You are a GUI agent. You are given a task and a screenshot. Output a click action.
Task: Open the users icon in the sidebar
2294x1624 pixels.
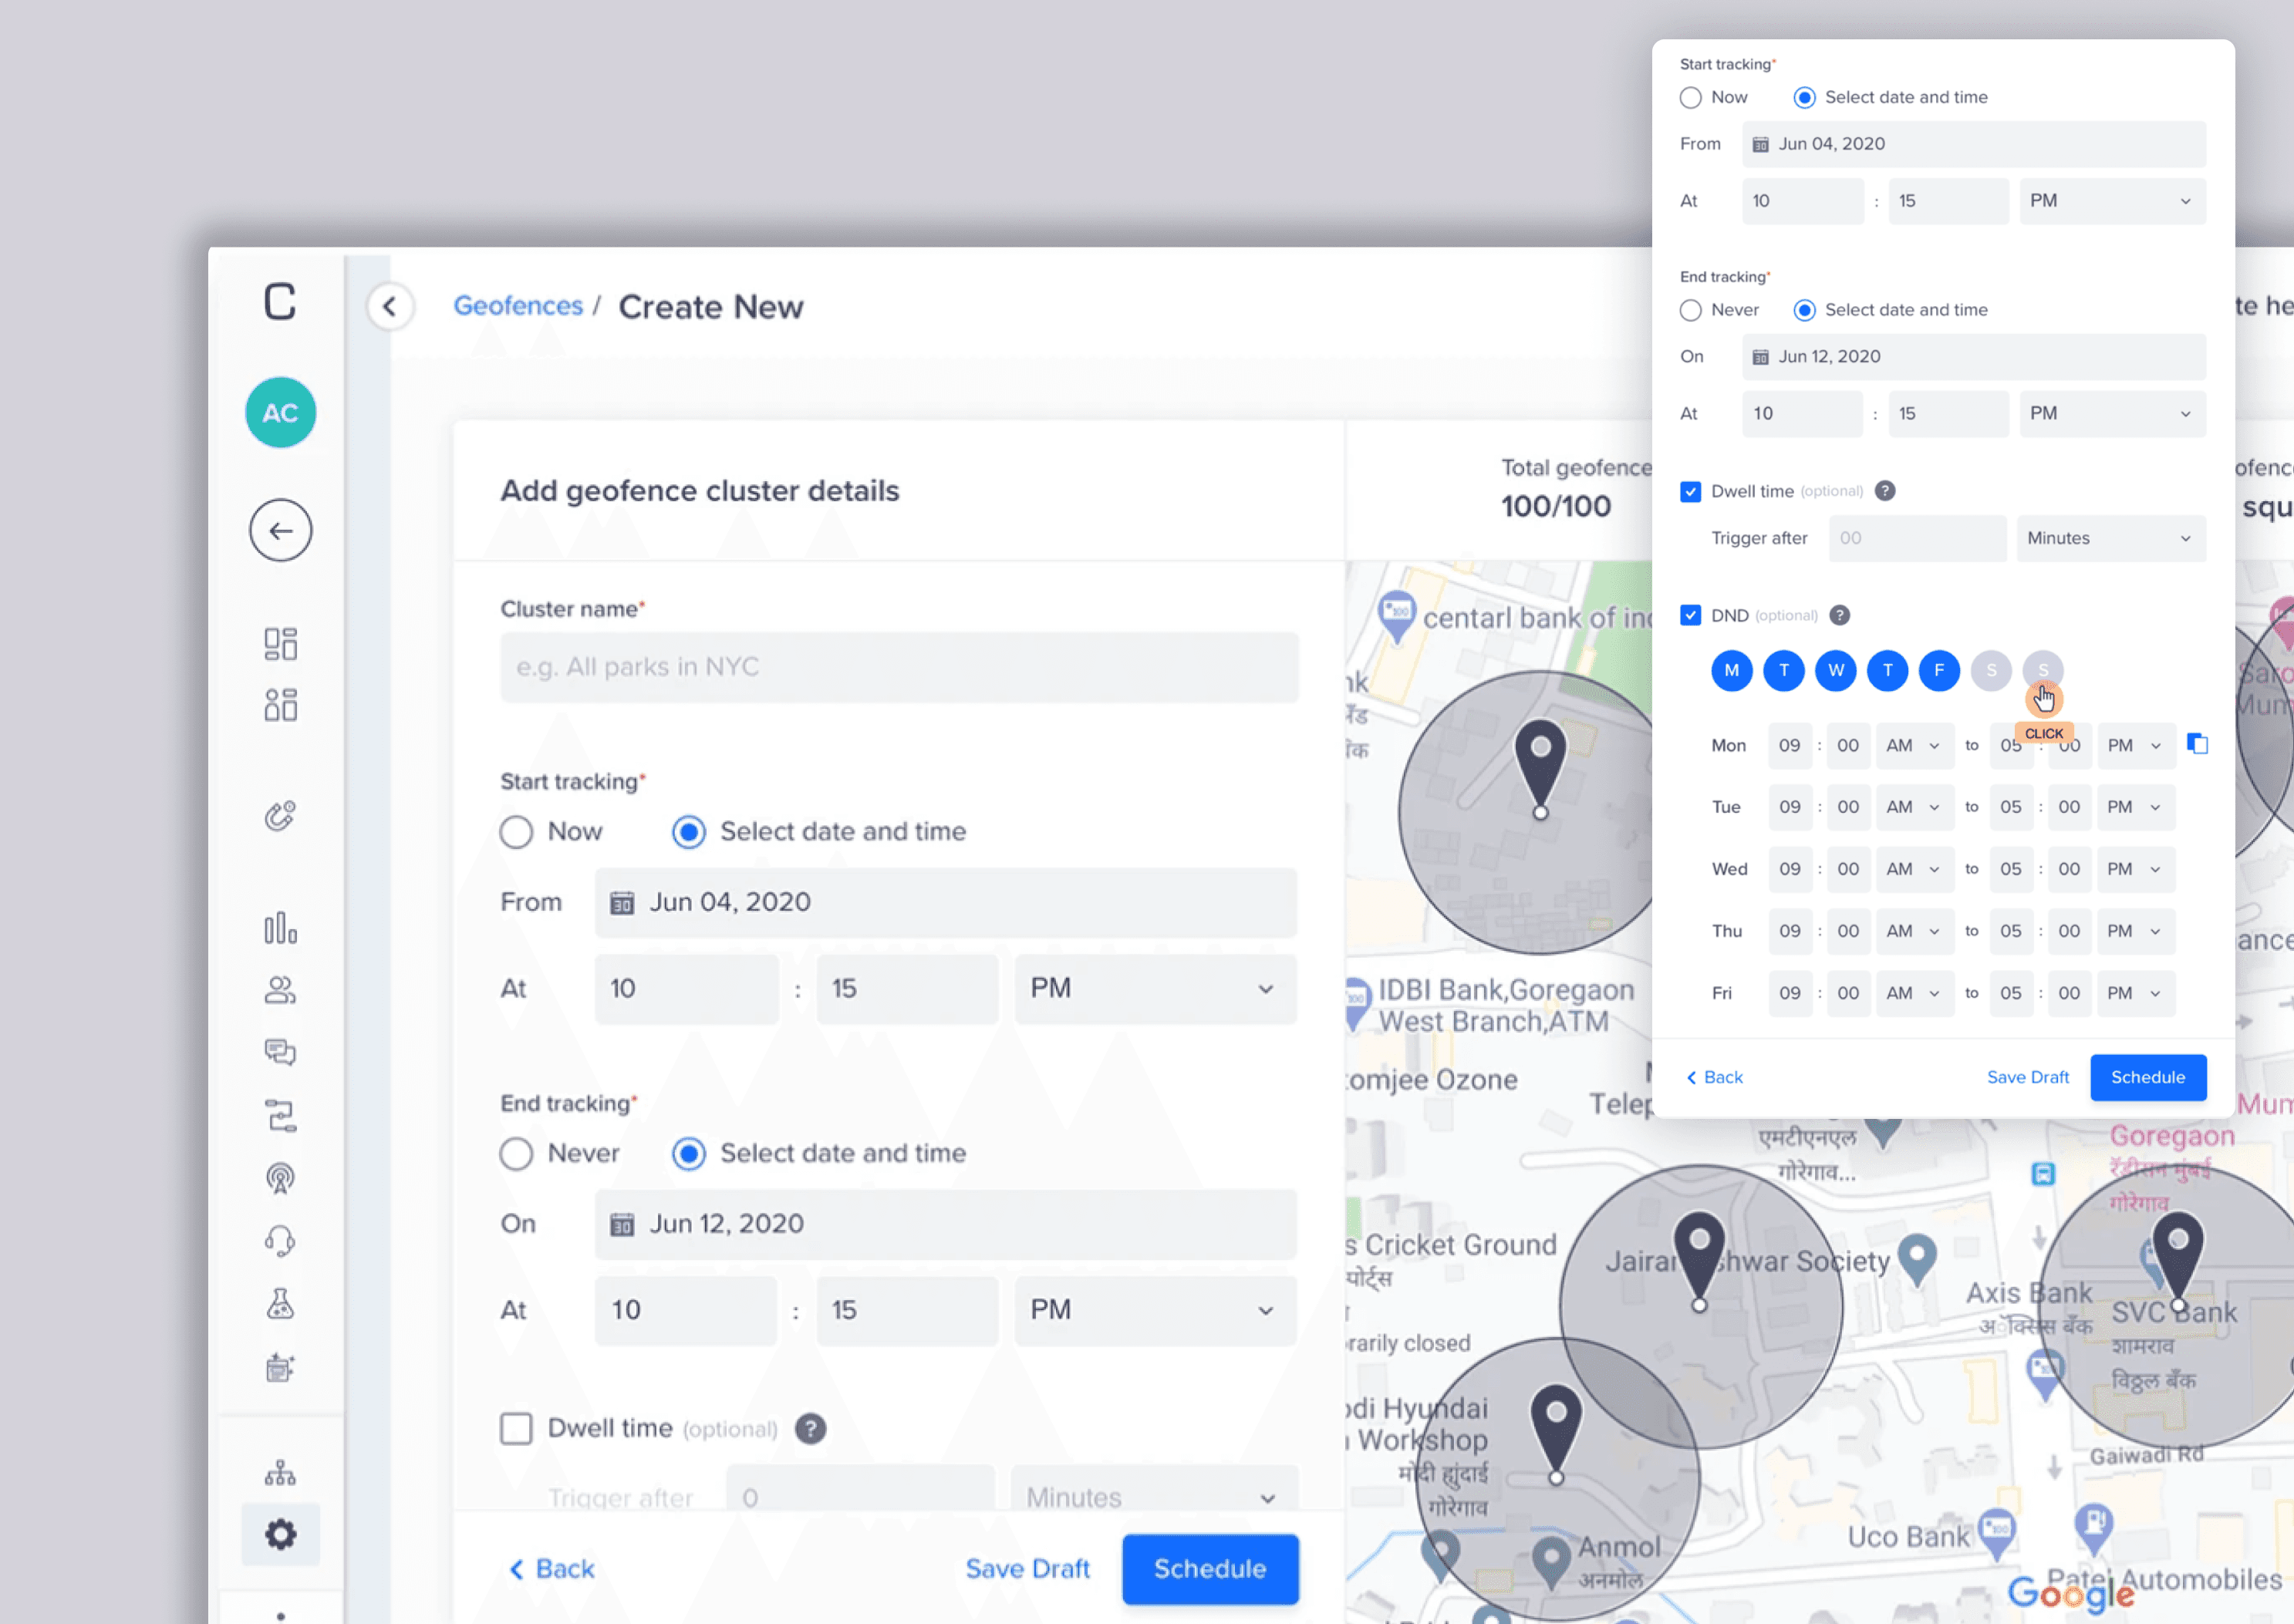[x=280, y=990]
